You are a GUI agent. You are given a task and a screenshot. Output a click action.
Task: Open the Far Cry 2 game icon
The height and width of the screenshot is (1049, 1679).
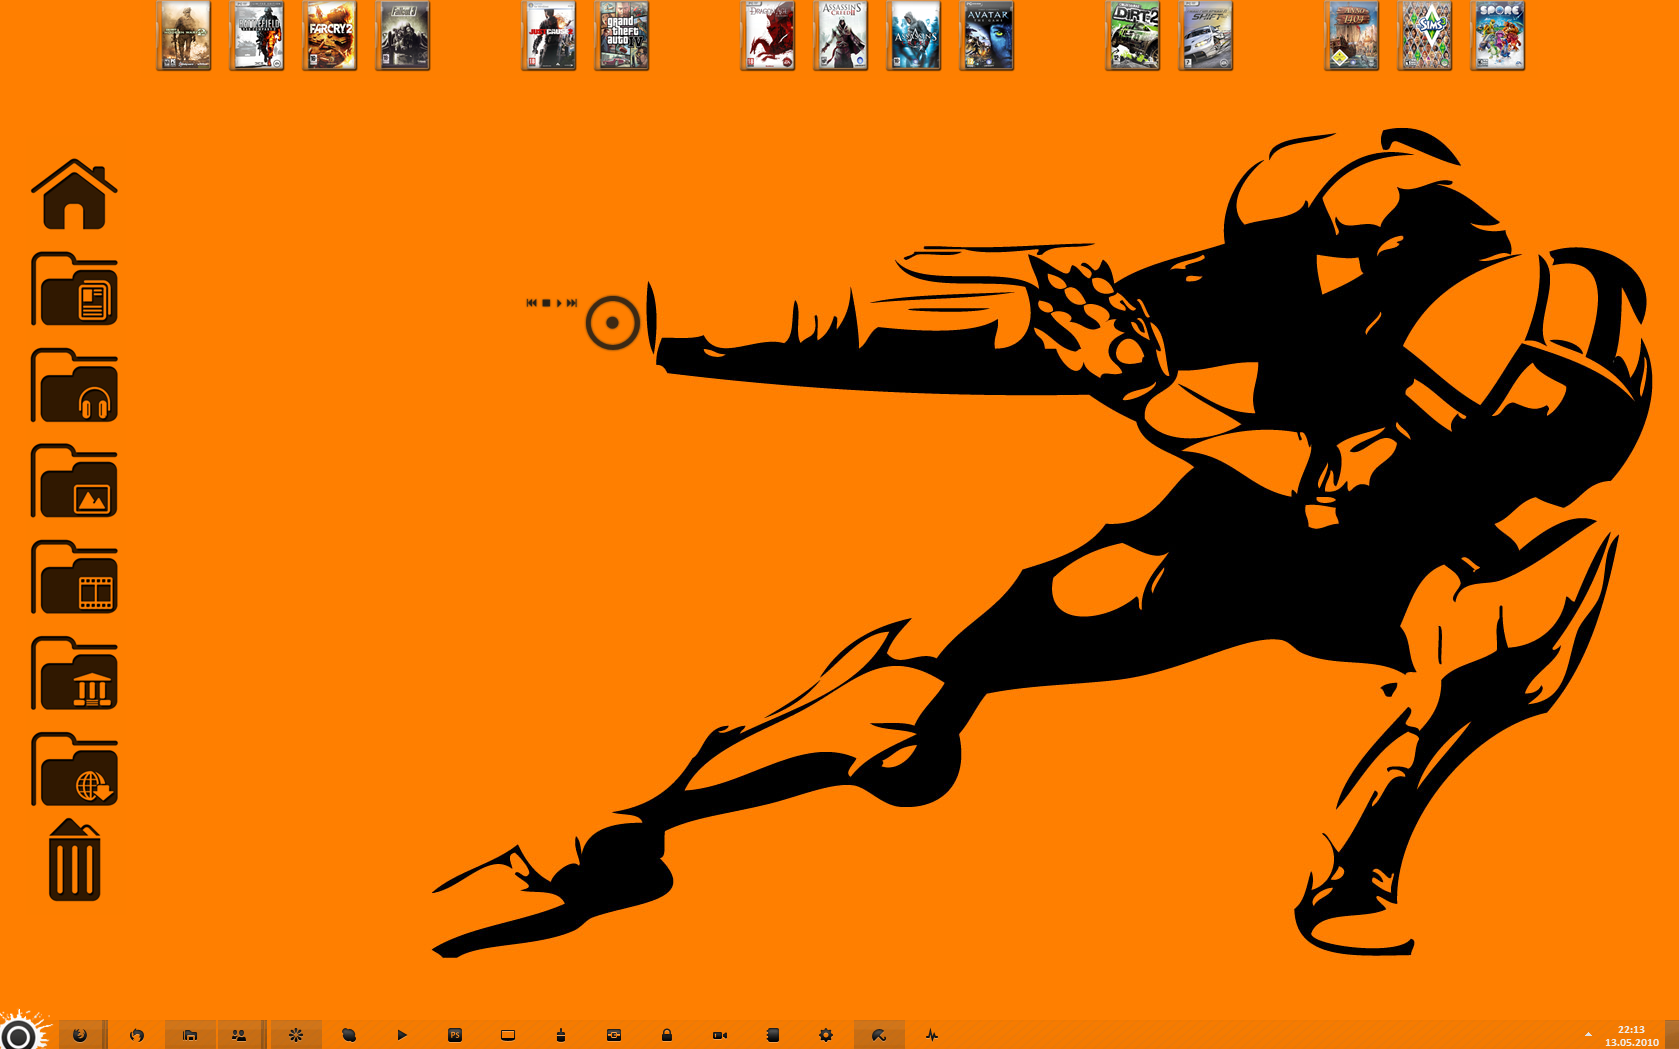(x=330, y=36)
